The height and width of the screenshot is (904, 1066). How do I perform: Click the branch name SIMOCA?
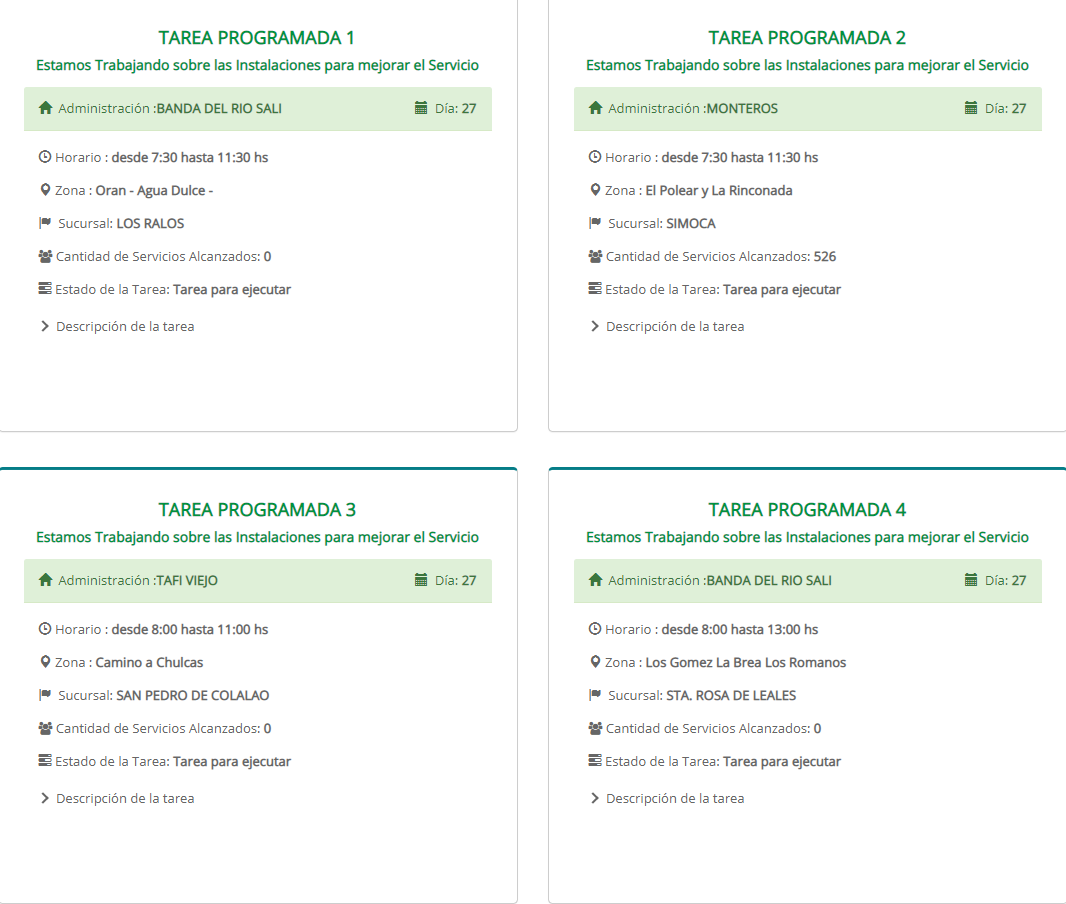[691, 224]
